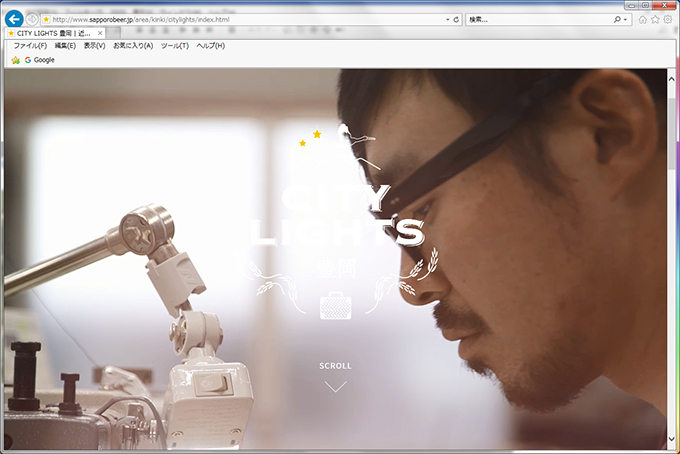Click the browser back arrow button

(x=14, y=19)
